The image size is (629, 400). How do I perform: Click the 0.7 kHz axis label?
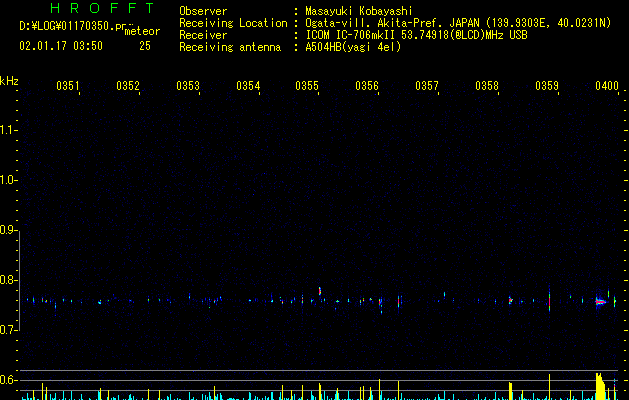coord(8,330)
